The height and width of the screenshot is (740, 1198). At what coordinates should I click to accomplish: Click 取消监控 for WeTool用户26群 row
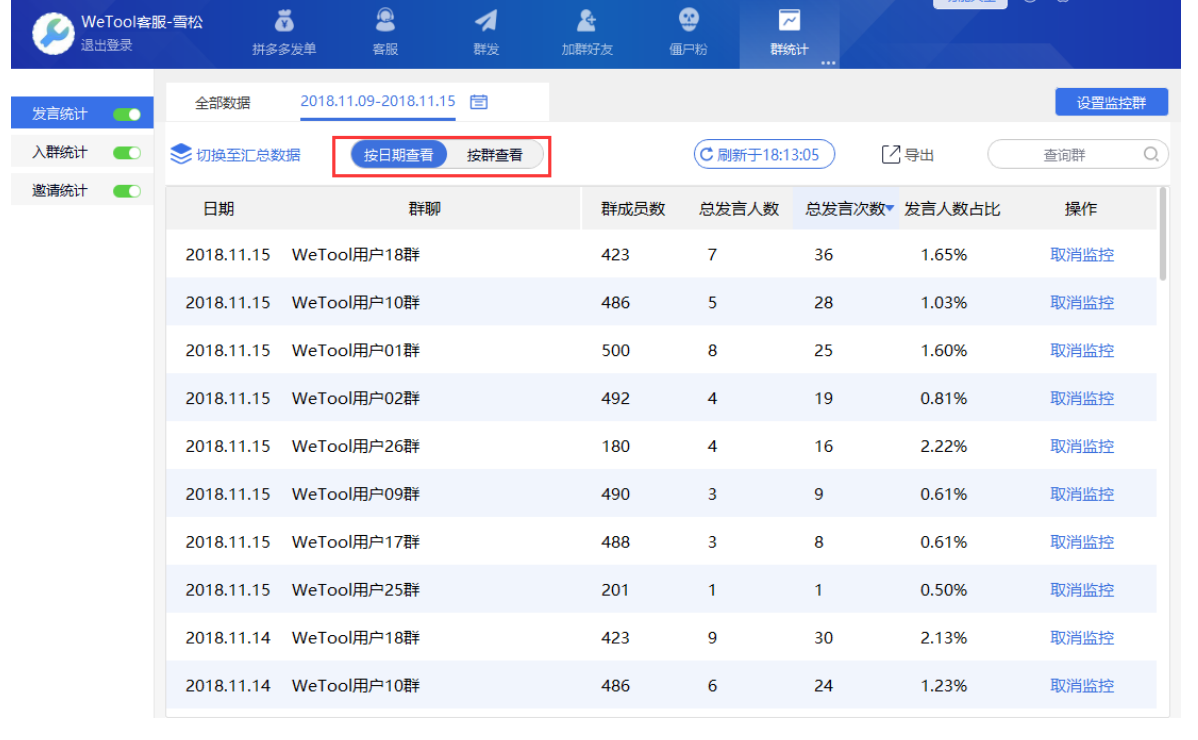tap(1082, 446)
